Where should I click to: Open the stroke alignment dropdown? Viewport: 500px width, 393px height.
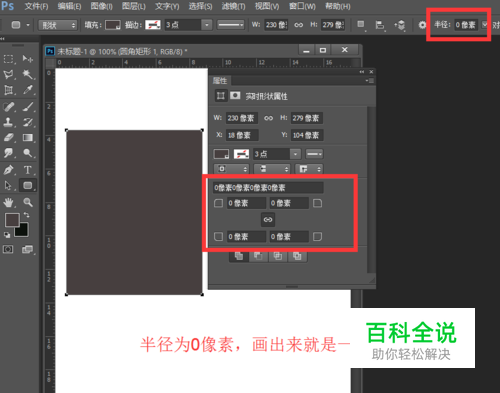click(x=232, y=169)
